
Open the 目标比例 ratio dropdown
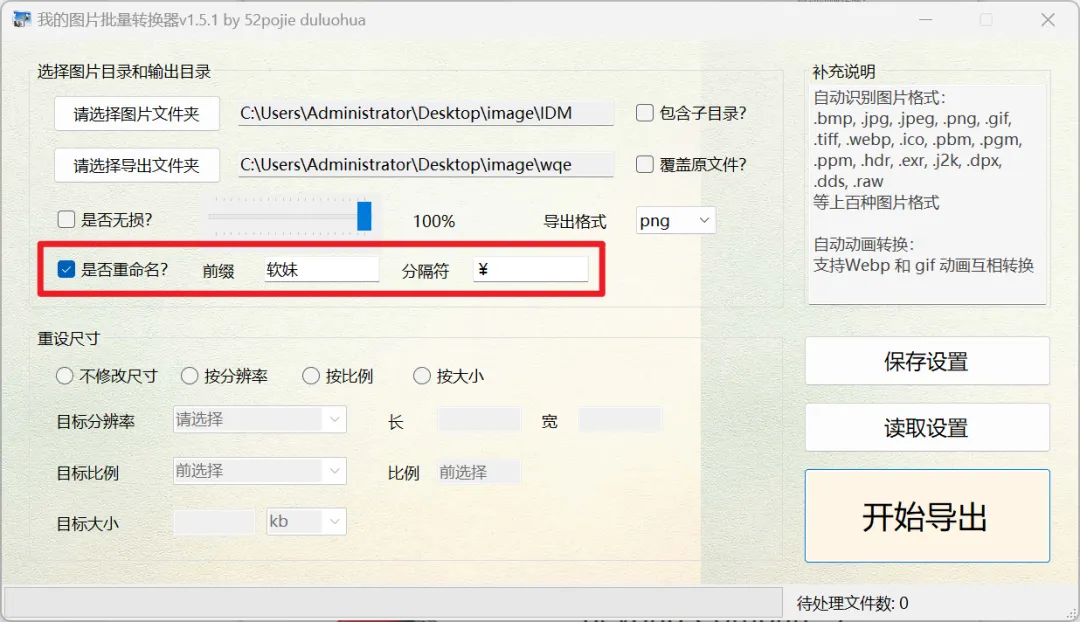click(x=258, y=470)
